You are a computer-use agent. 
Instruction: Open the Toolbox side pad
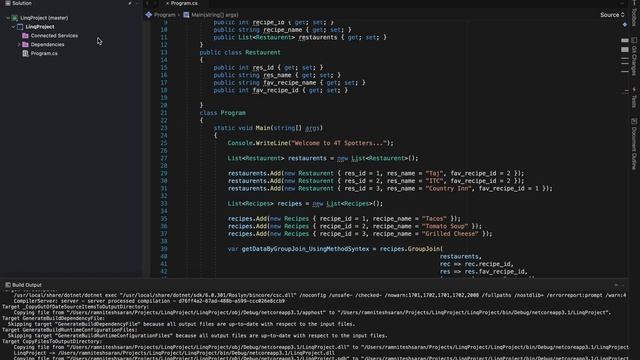tap(634, 14)
